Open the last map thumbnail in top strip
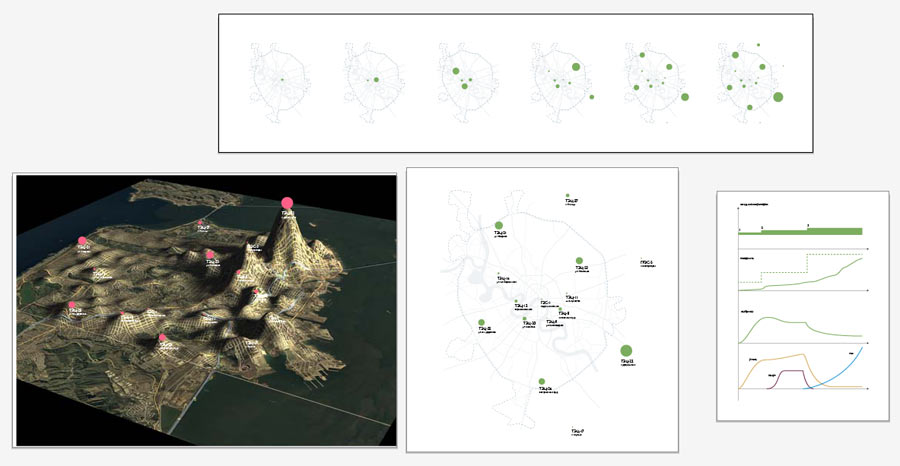The height and width of the screenshot is (466, 900). (750, 80)
